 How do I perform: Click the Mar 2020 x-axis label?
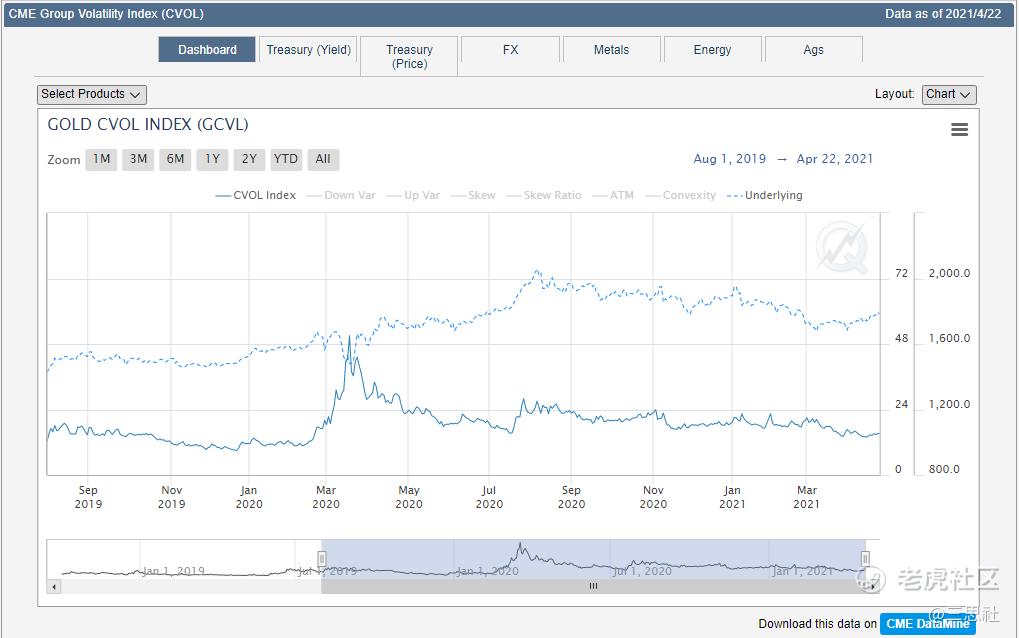[x=326, y=497]
